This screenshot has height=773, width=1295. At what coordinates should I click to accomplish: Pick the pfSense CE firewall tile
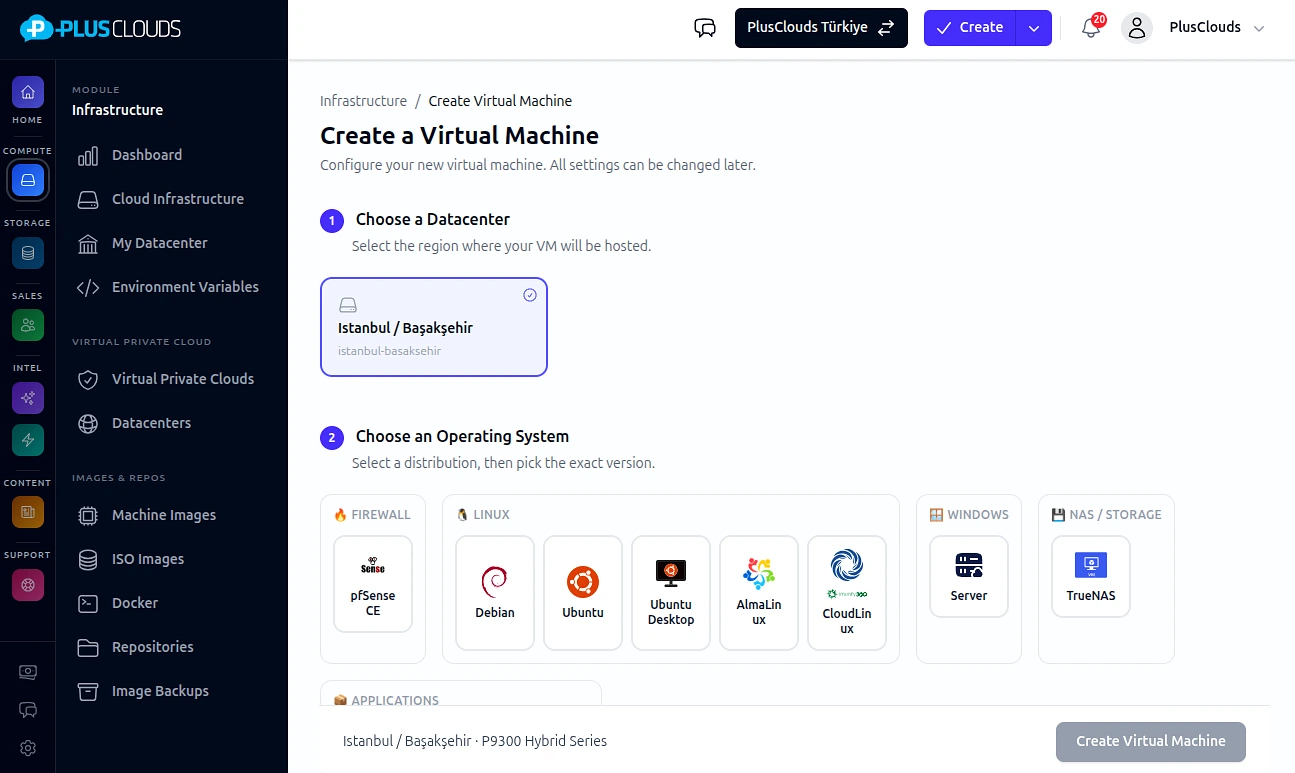(373, 584)
